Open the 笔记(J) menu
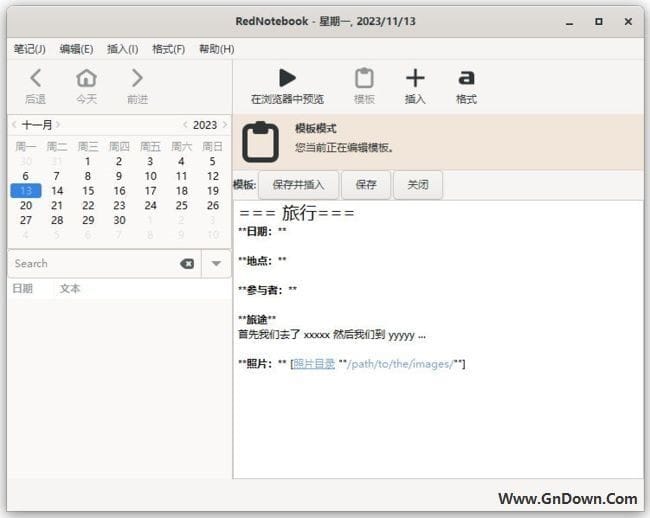Screen dimensions: 650x518 tap(29, 49)
